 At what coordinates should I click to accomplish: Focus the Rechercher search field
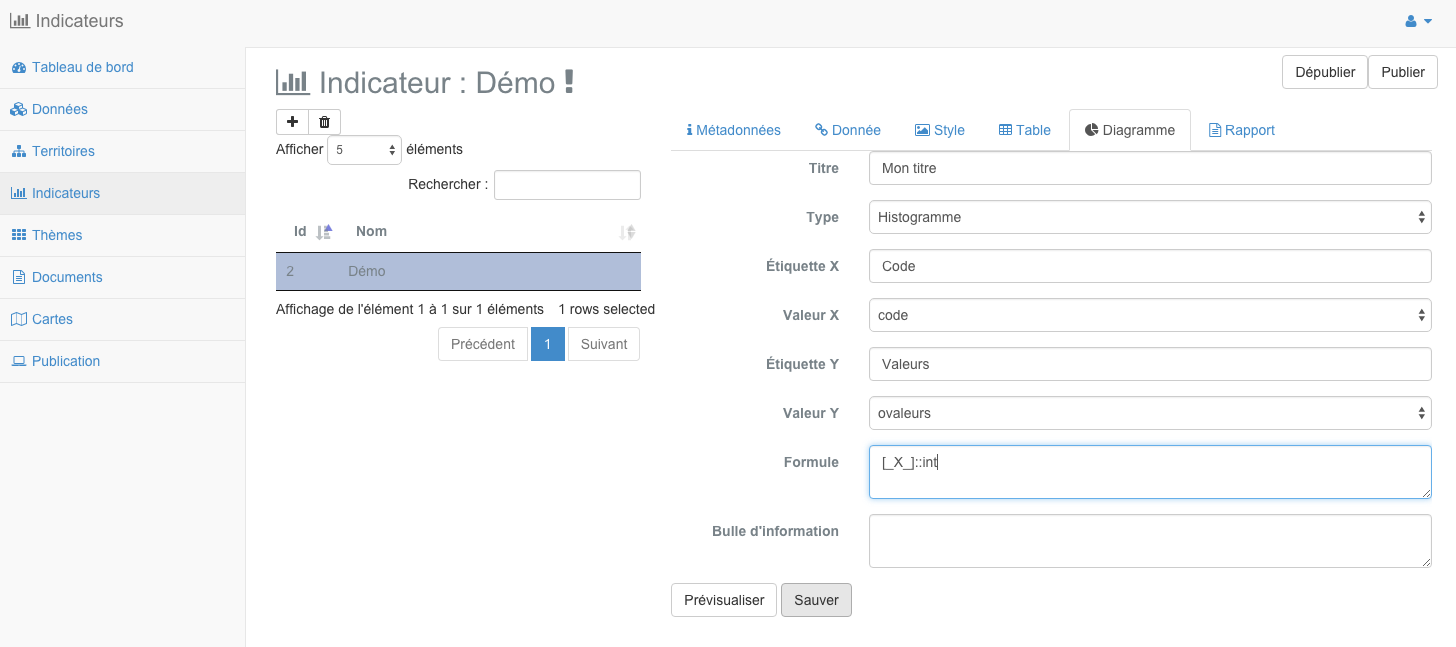click(x=567, y=185)
